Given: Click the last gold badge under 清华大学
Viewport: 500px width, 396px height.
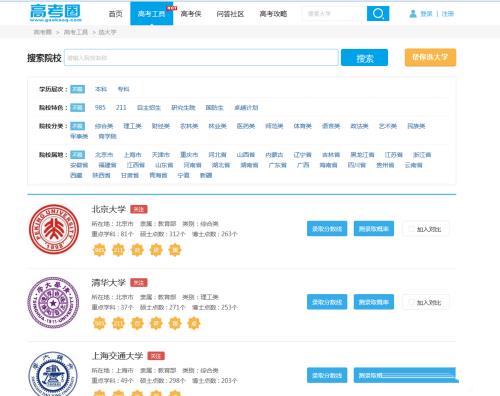Looking at the screenshot, I should click(x=194, y=323).
